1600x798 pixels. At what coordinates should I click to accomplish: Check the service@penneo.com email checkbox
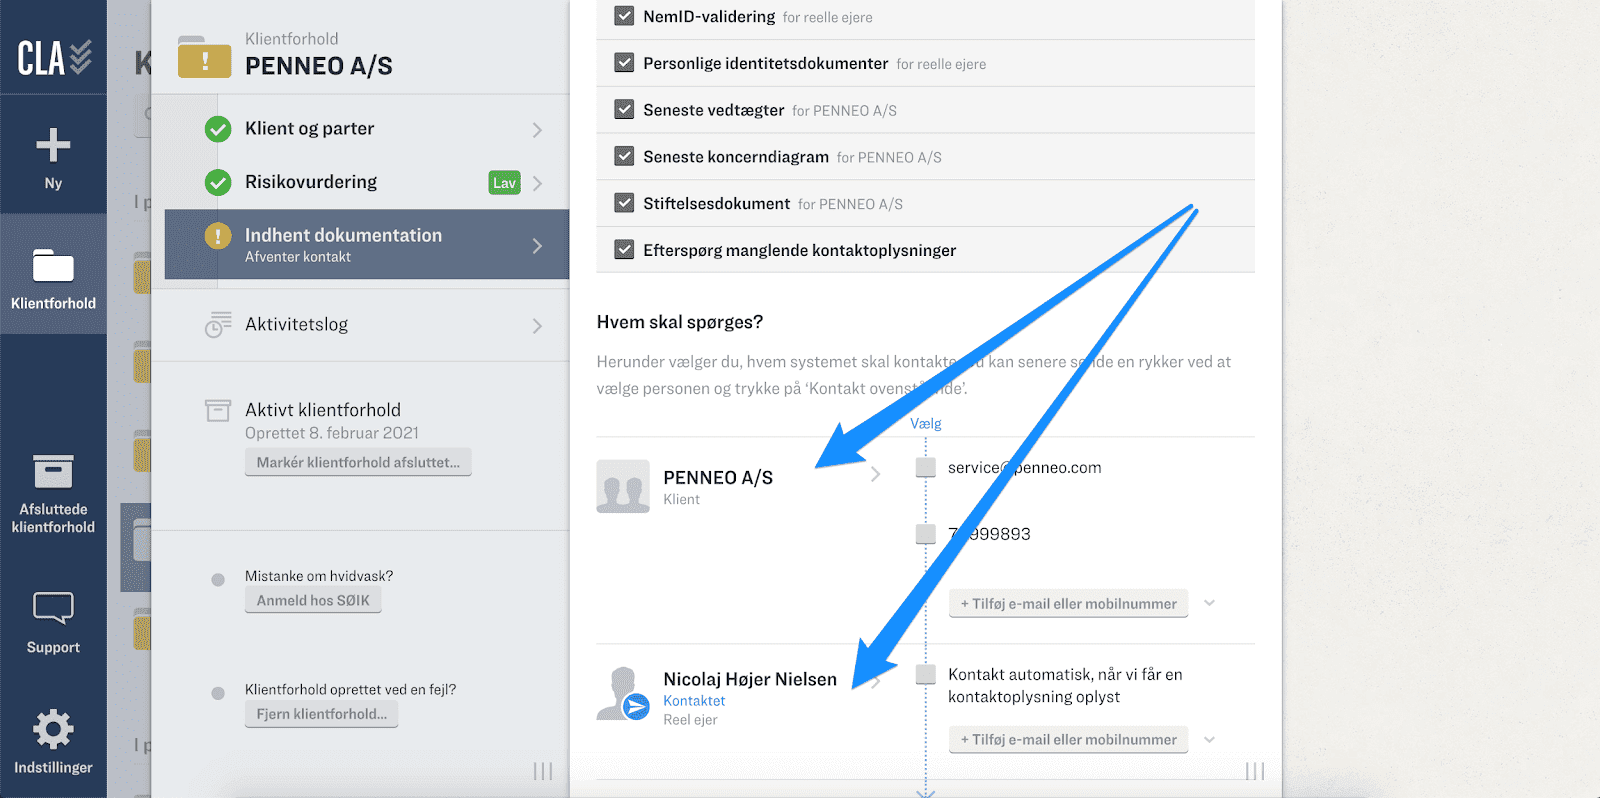click(926, 467)
